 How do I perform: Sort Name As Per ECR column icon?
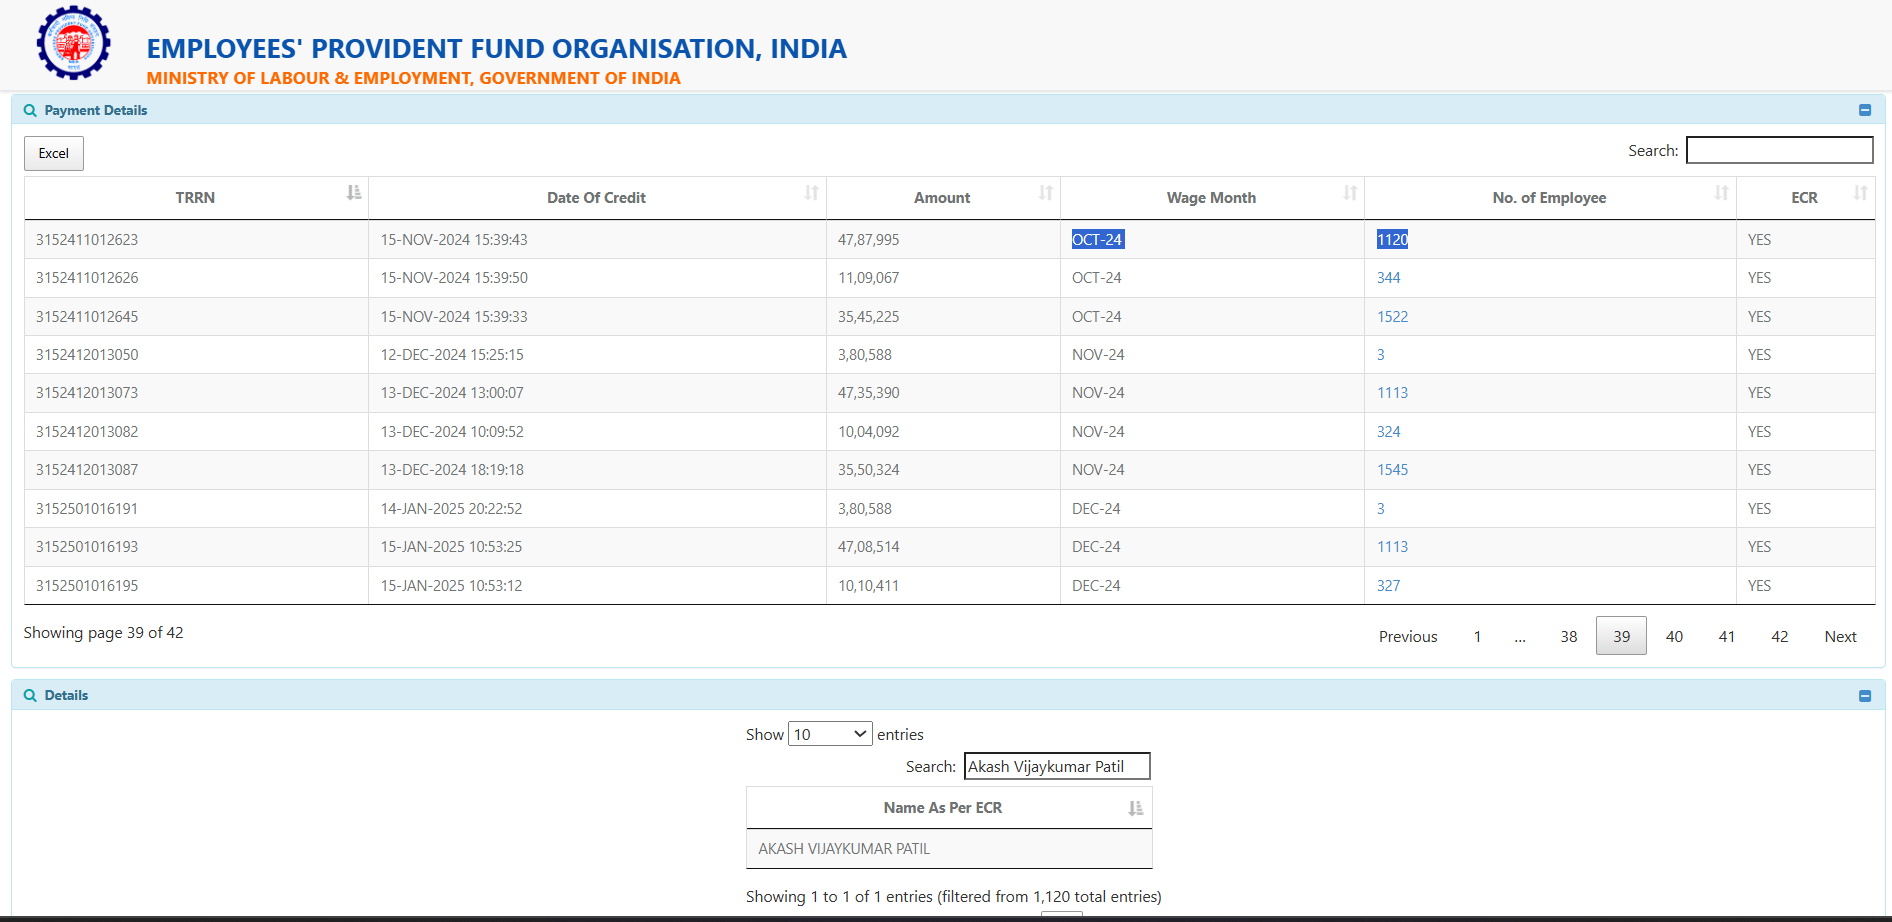coord(1135,808)
